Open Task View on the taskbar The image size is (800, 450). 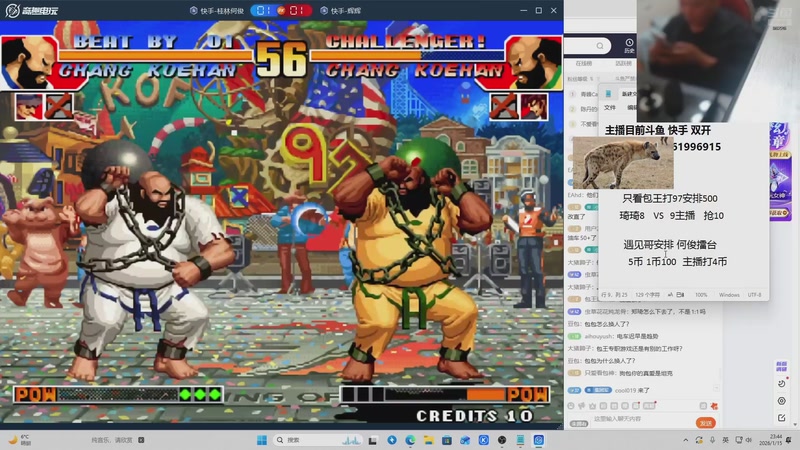coord(373,440)
